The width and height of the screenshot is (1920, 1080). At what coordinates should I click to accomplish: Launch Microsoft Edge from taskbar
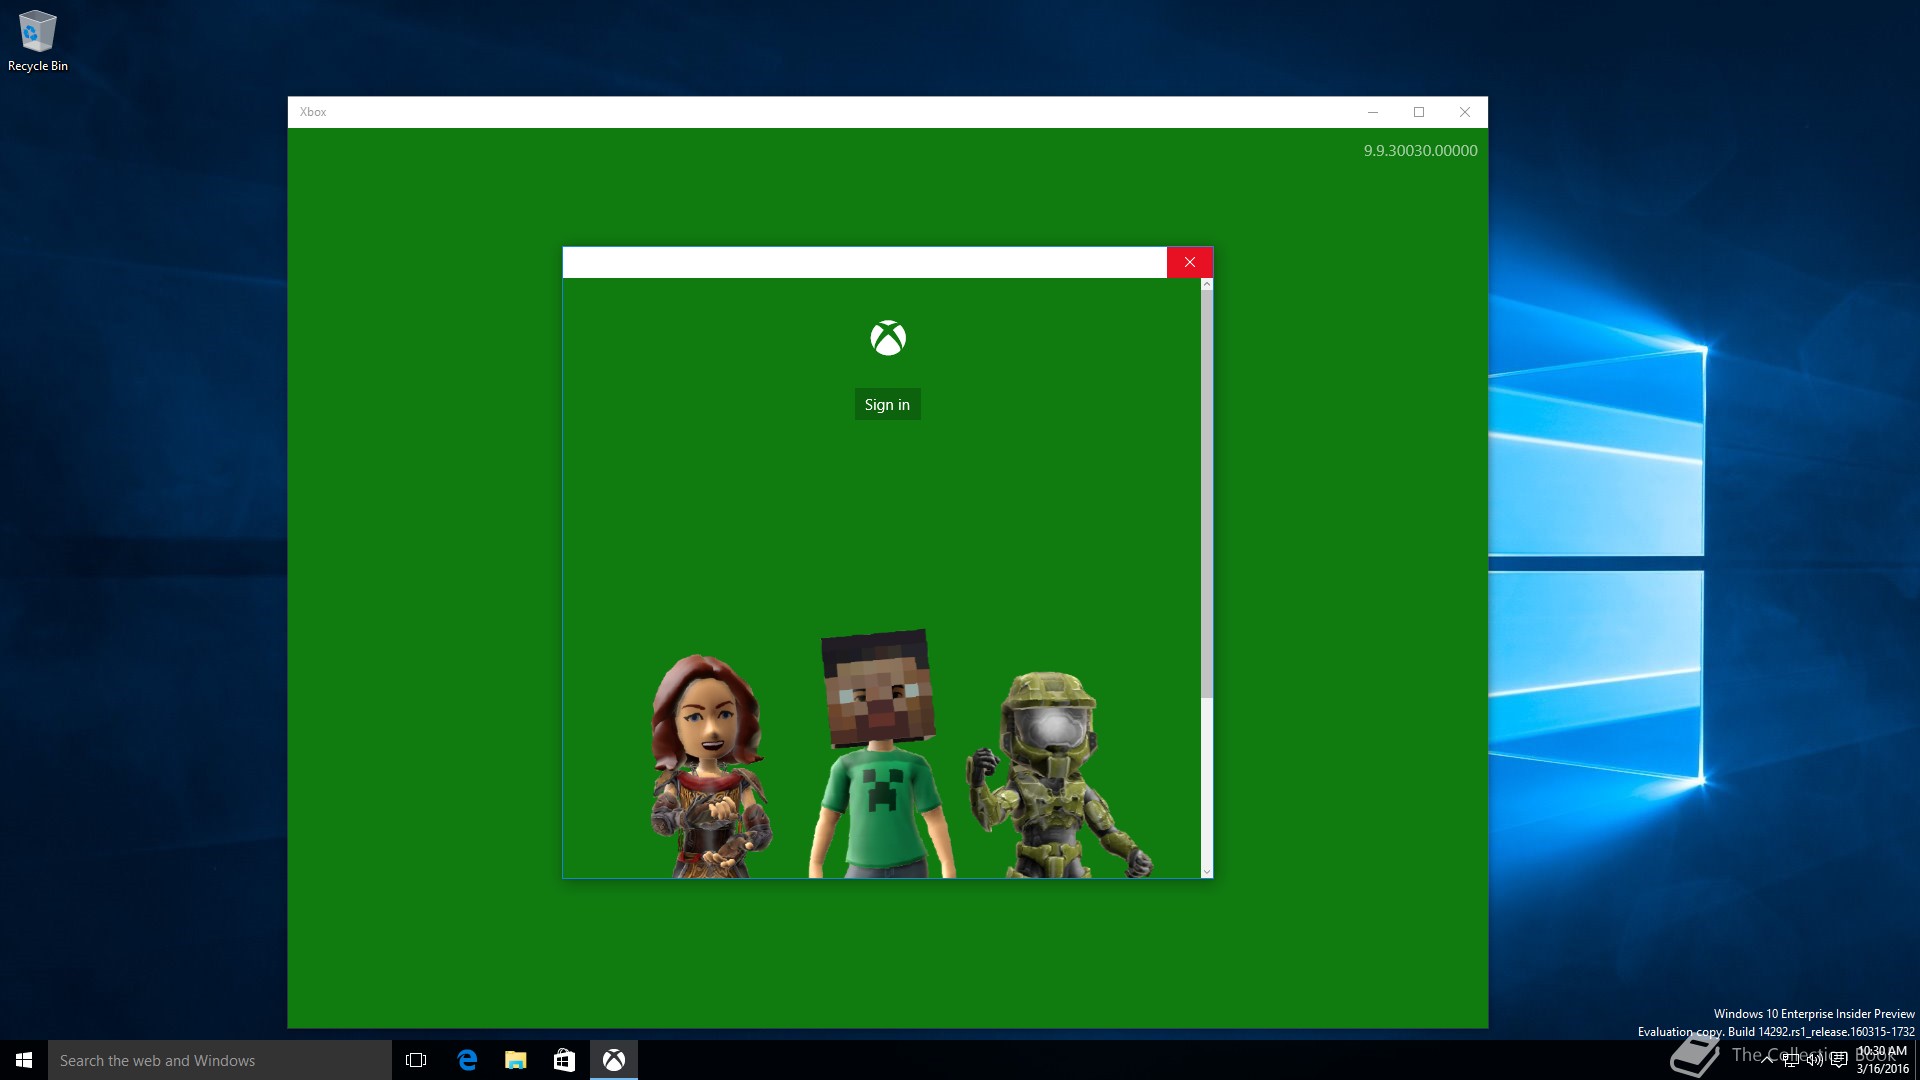pos(466,1060)
